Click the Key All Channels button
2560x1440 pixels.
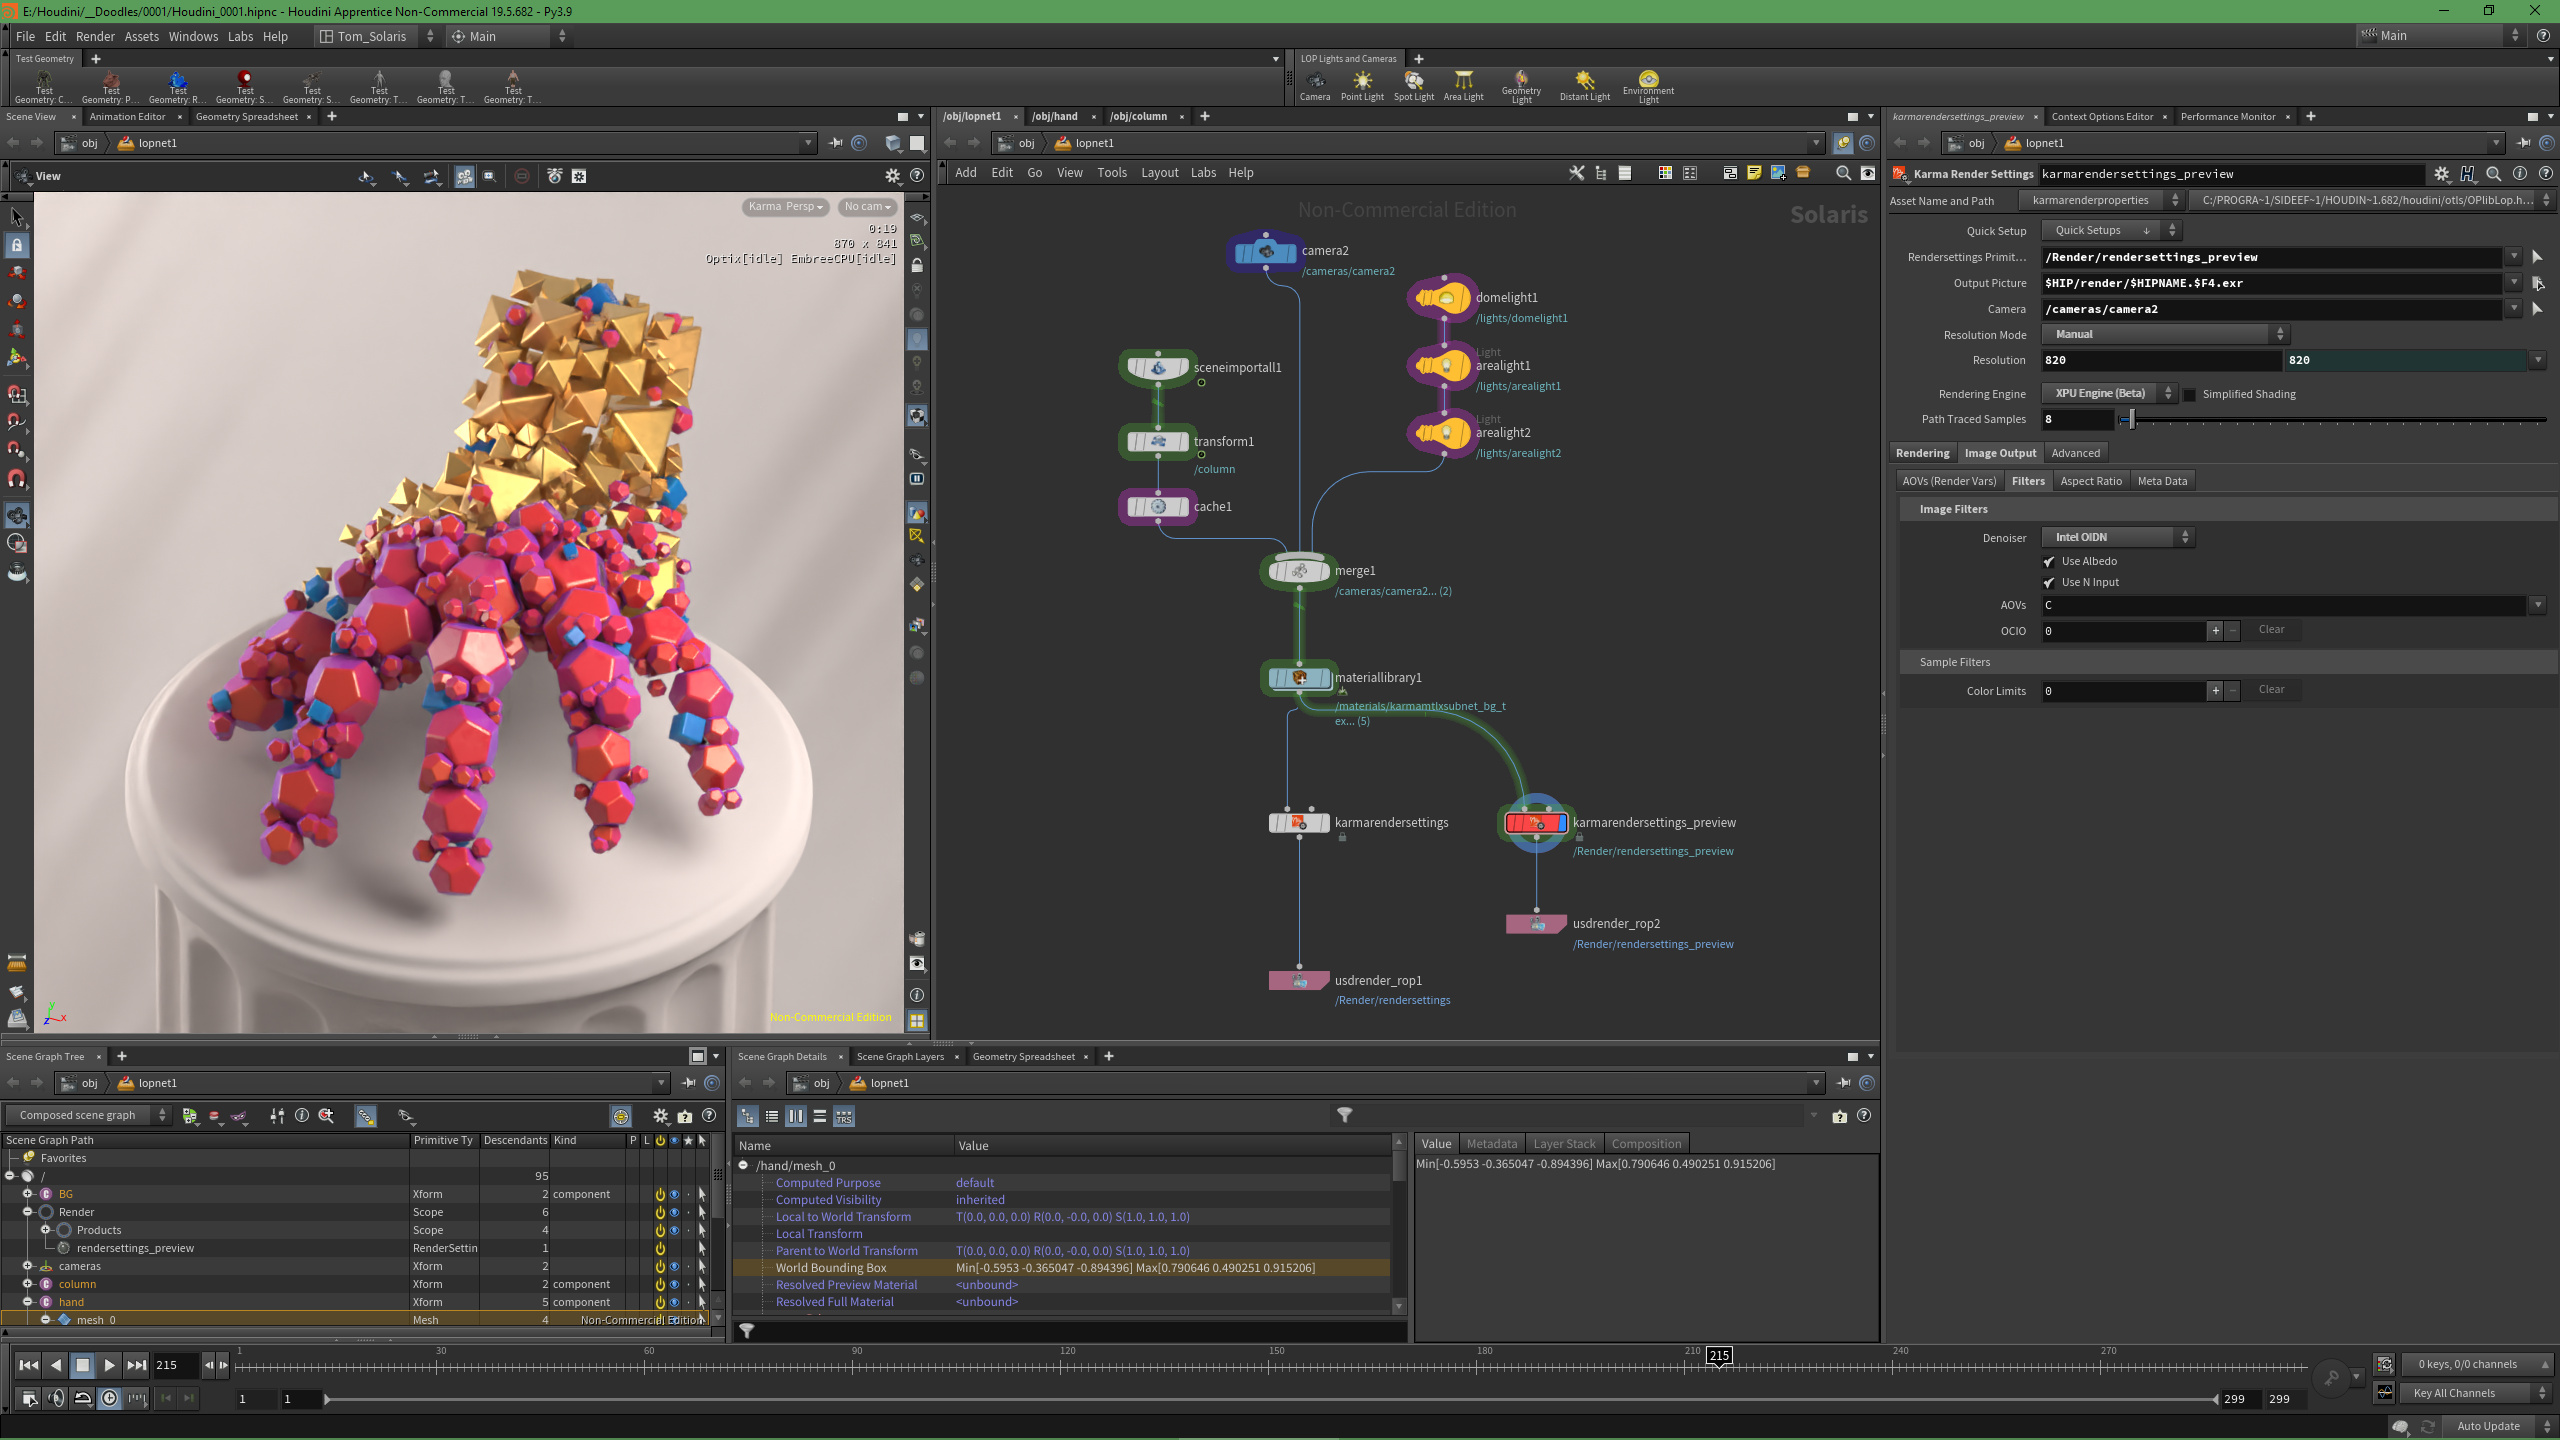click(x=2464, y=1393)
